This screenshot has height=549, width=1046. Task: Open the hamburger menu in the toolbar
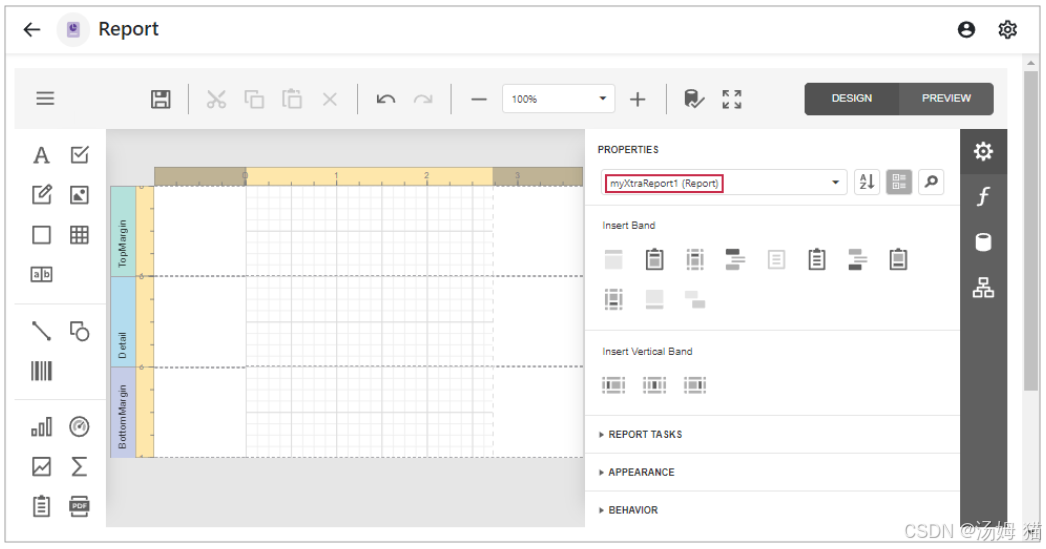click(45, 99)
